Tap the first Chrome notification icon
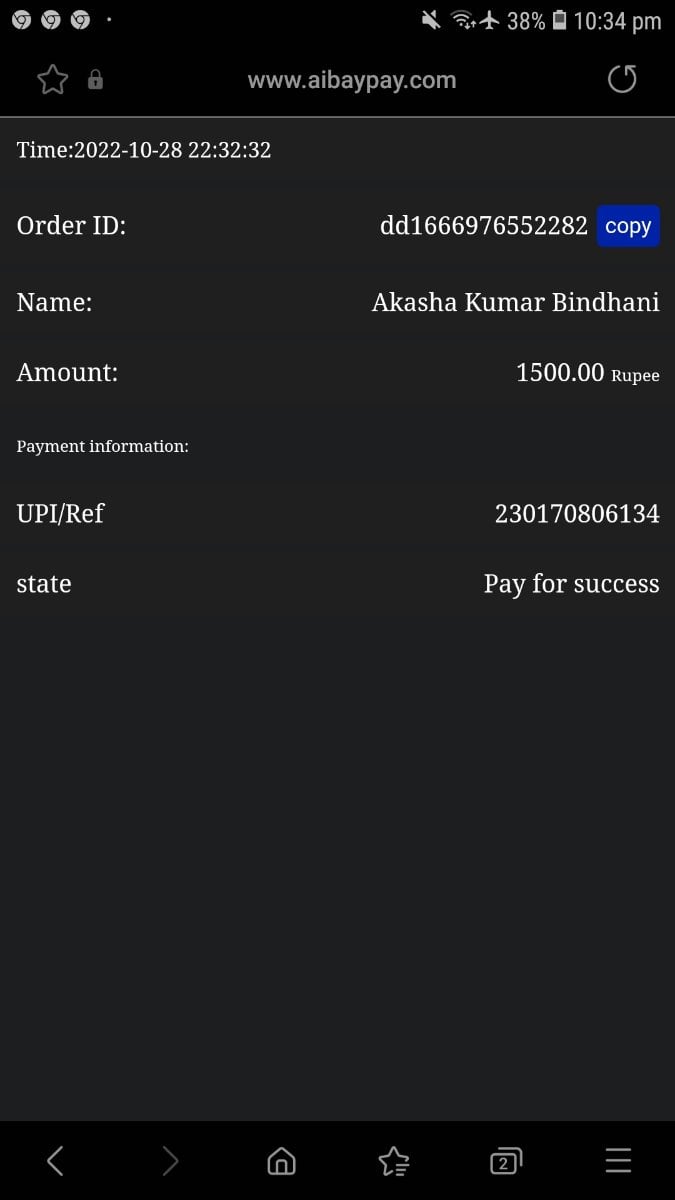675x1200 pixels. point(21,20)
